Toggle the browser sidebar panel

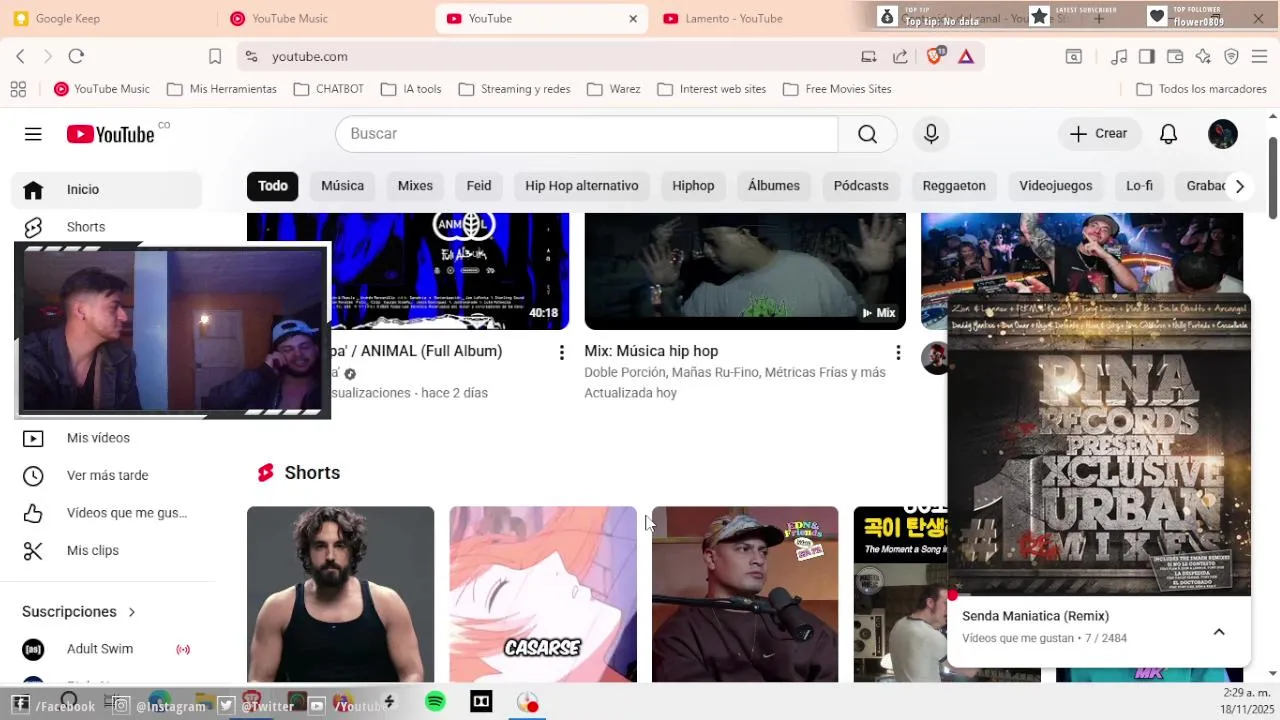pos(1147,57)
